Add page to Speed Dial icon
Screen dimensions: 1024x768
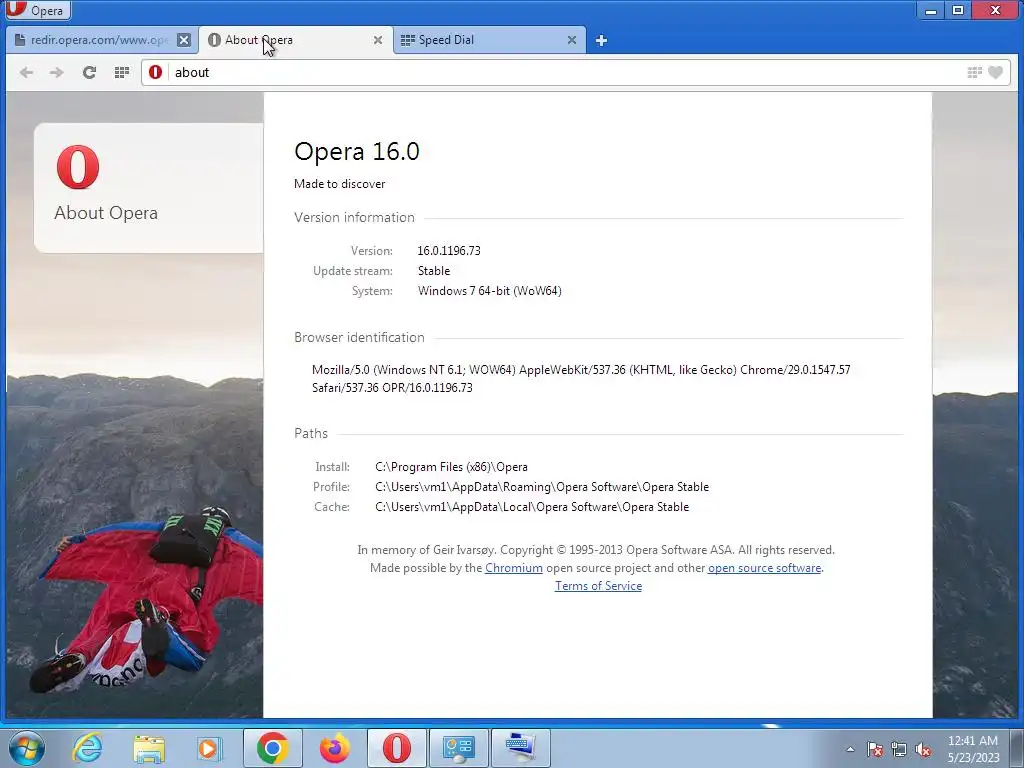(x=974, y=72)
